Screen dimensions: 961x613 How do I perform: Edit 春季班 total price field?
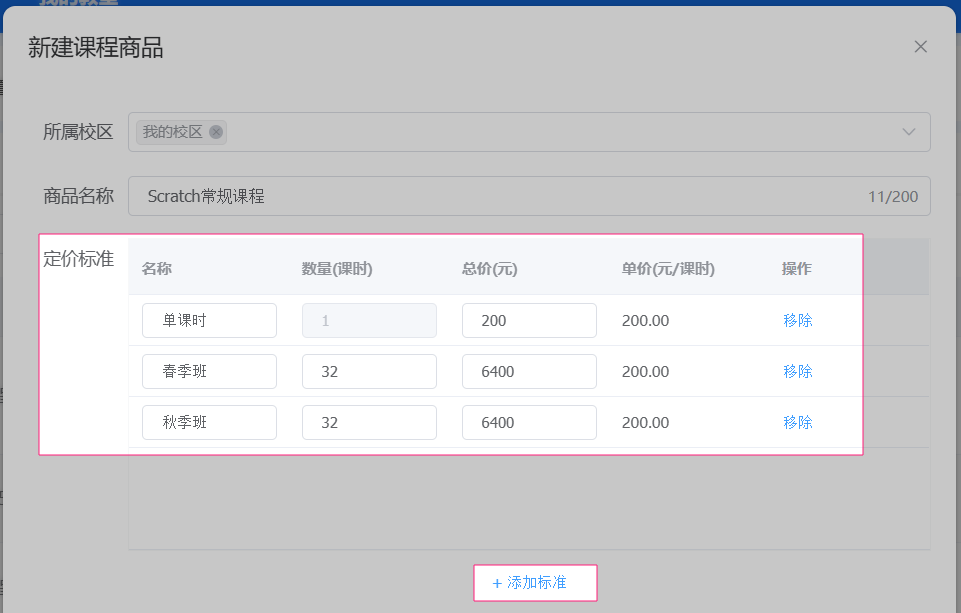tap(529, 371)
